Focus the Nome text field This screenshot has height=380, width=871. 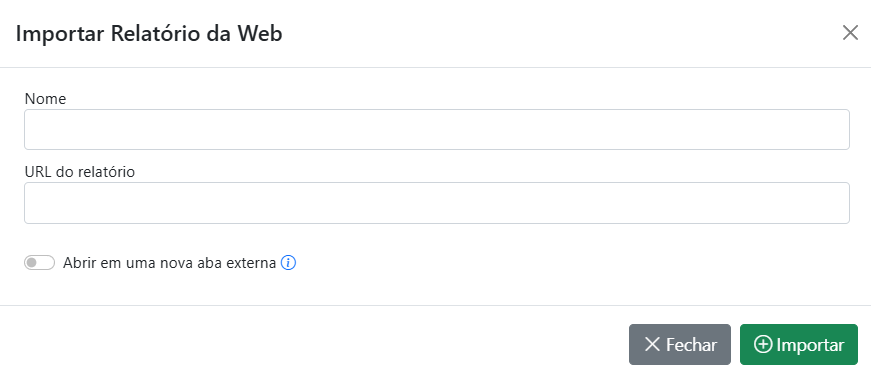[437, 129]
